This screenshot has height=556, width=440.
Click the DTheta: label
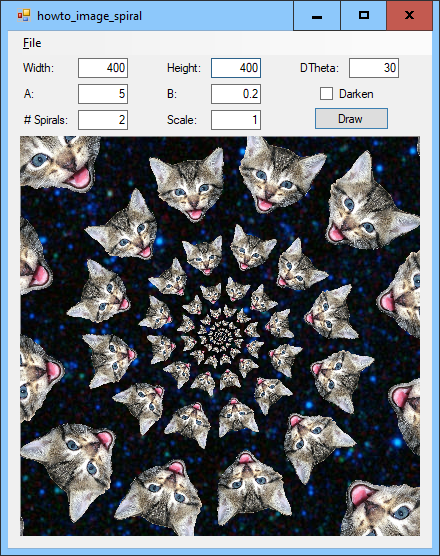pos(319,68)
